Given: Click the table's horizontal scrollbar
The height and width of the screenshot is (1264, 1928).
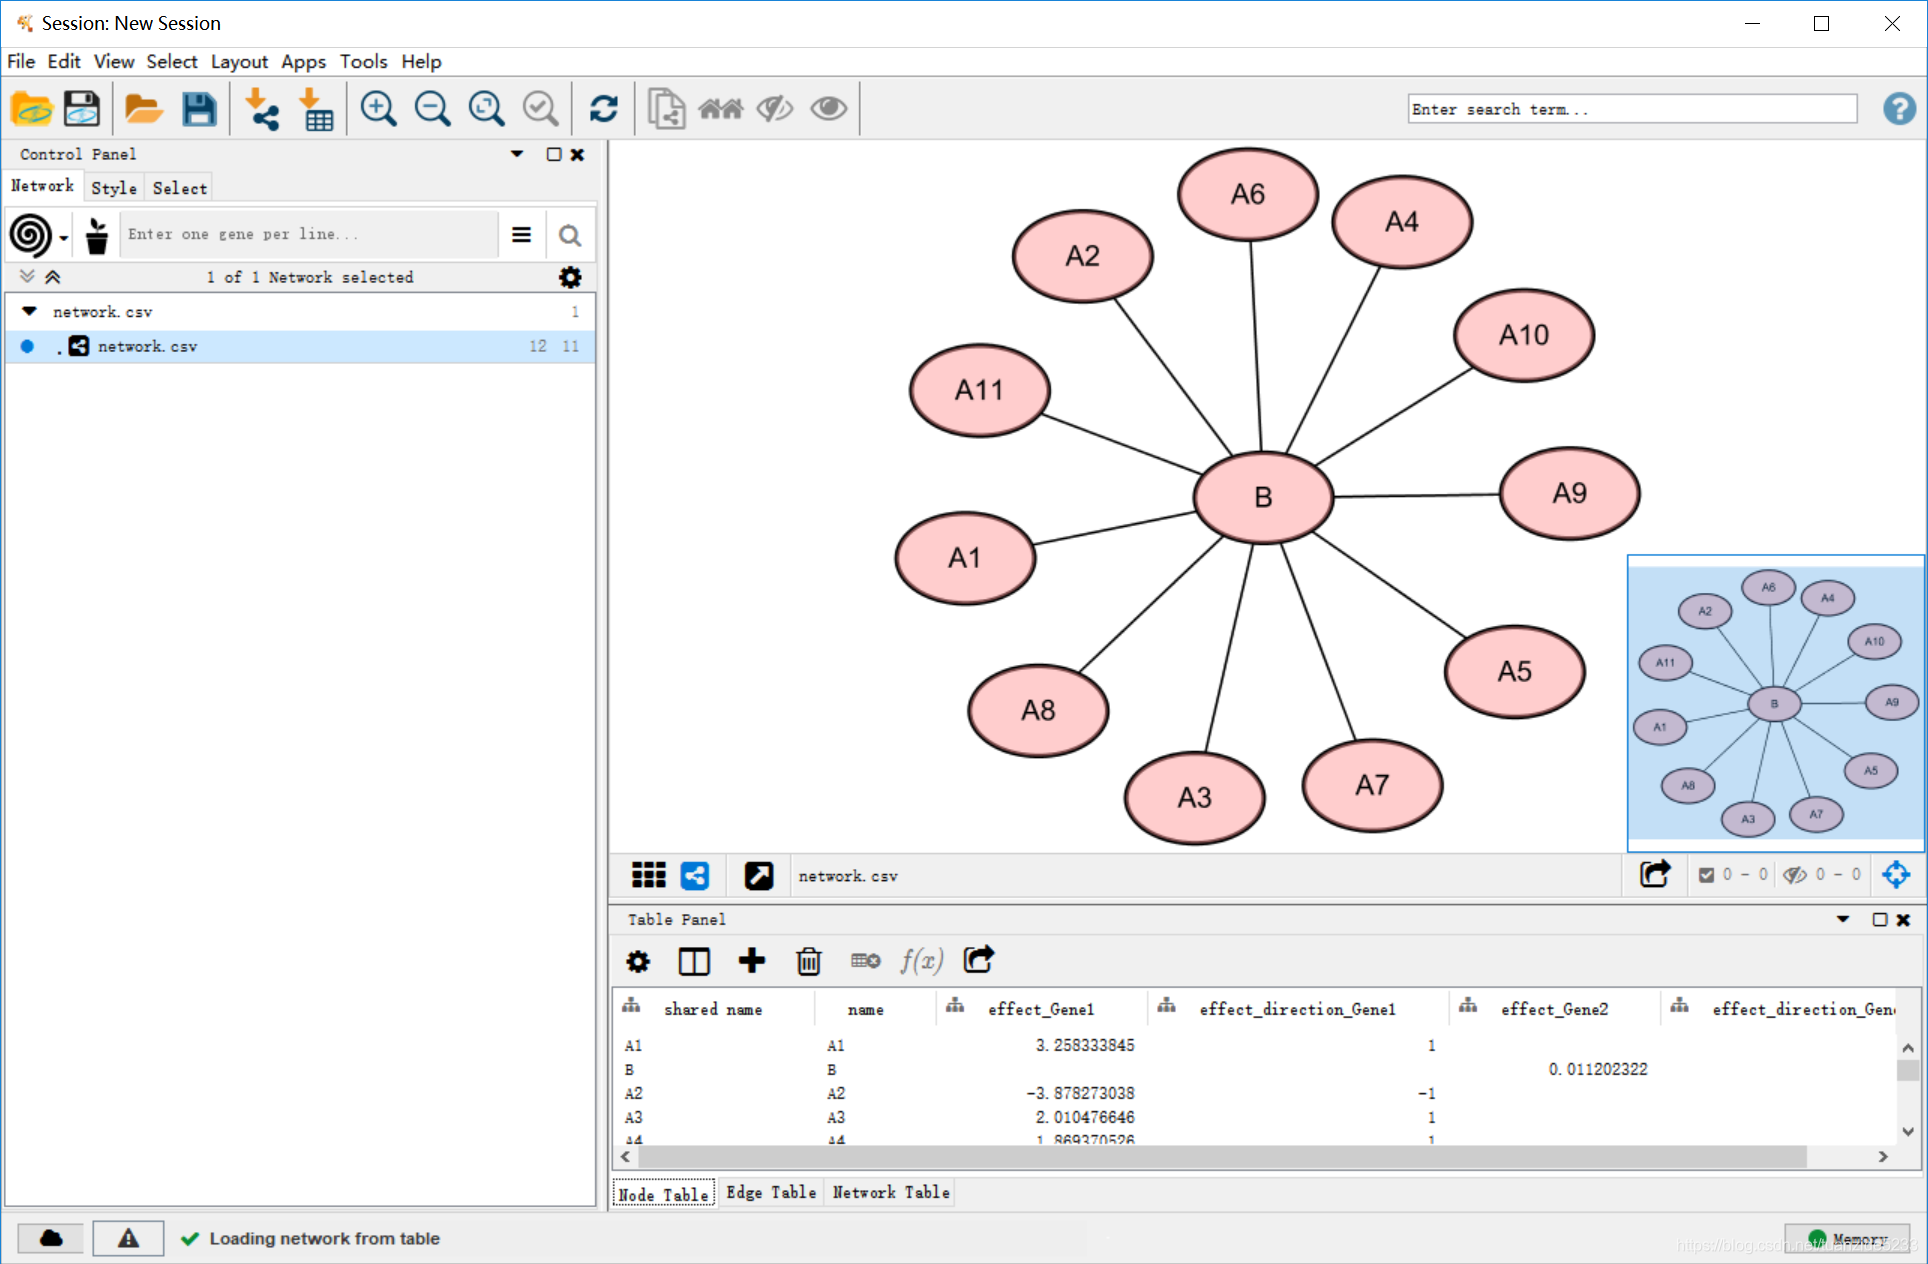Looking at the screenshot, I should click(x=1220, y=1157).
